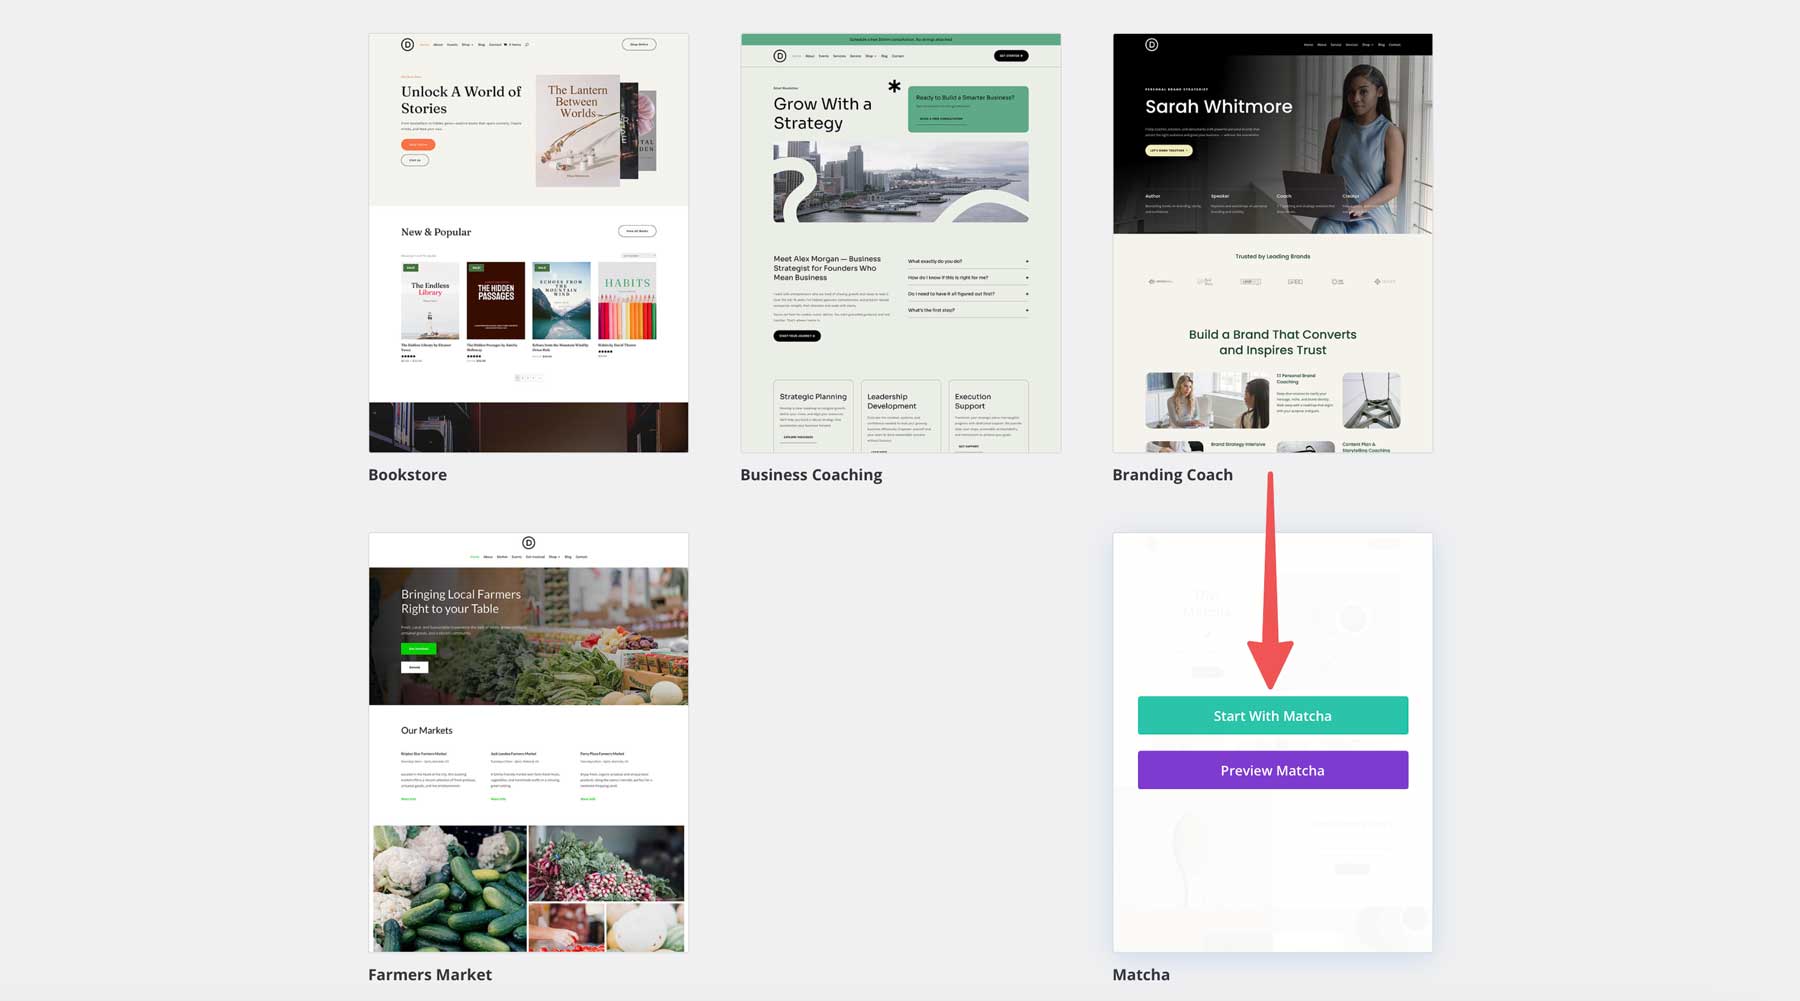Expand the Shop dropdown in Branding Coach navigation
Viewport: 1800px width, 1001px height.
pos(1368,44)
